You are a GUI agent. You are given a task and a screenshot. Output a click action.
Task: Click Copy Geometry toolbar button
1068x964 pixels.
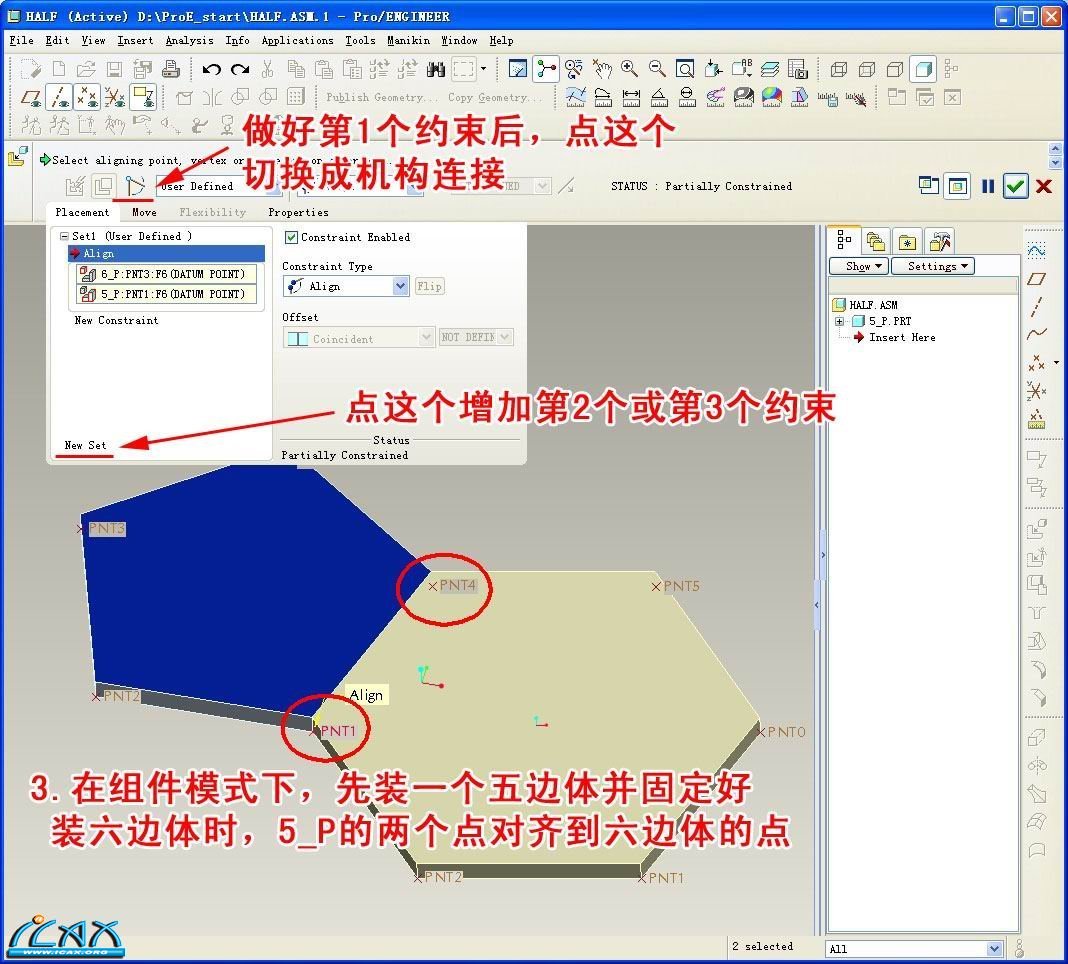493,97
